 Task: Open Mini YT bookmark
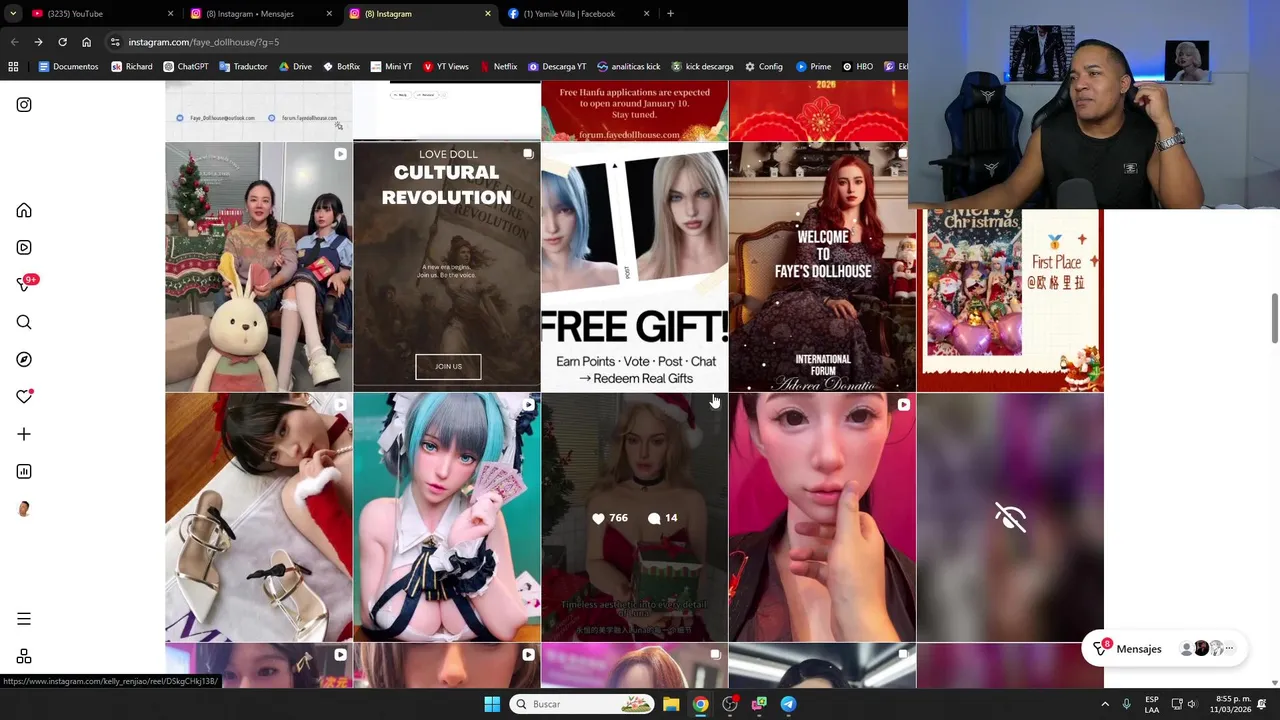point(390,67)
